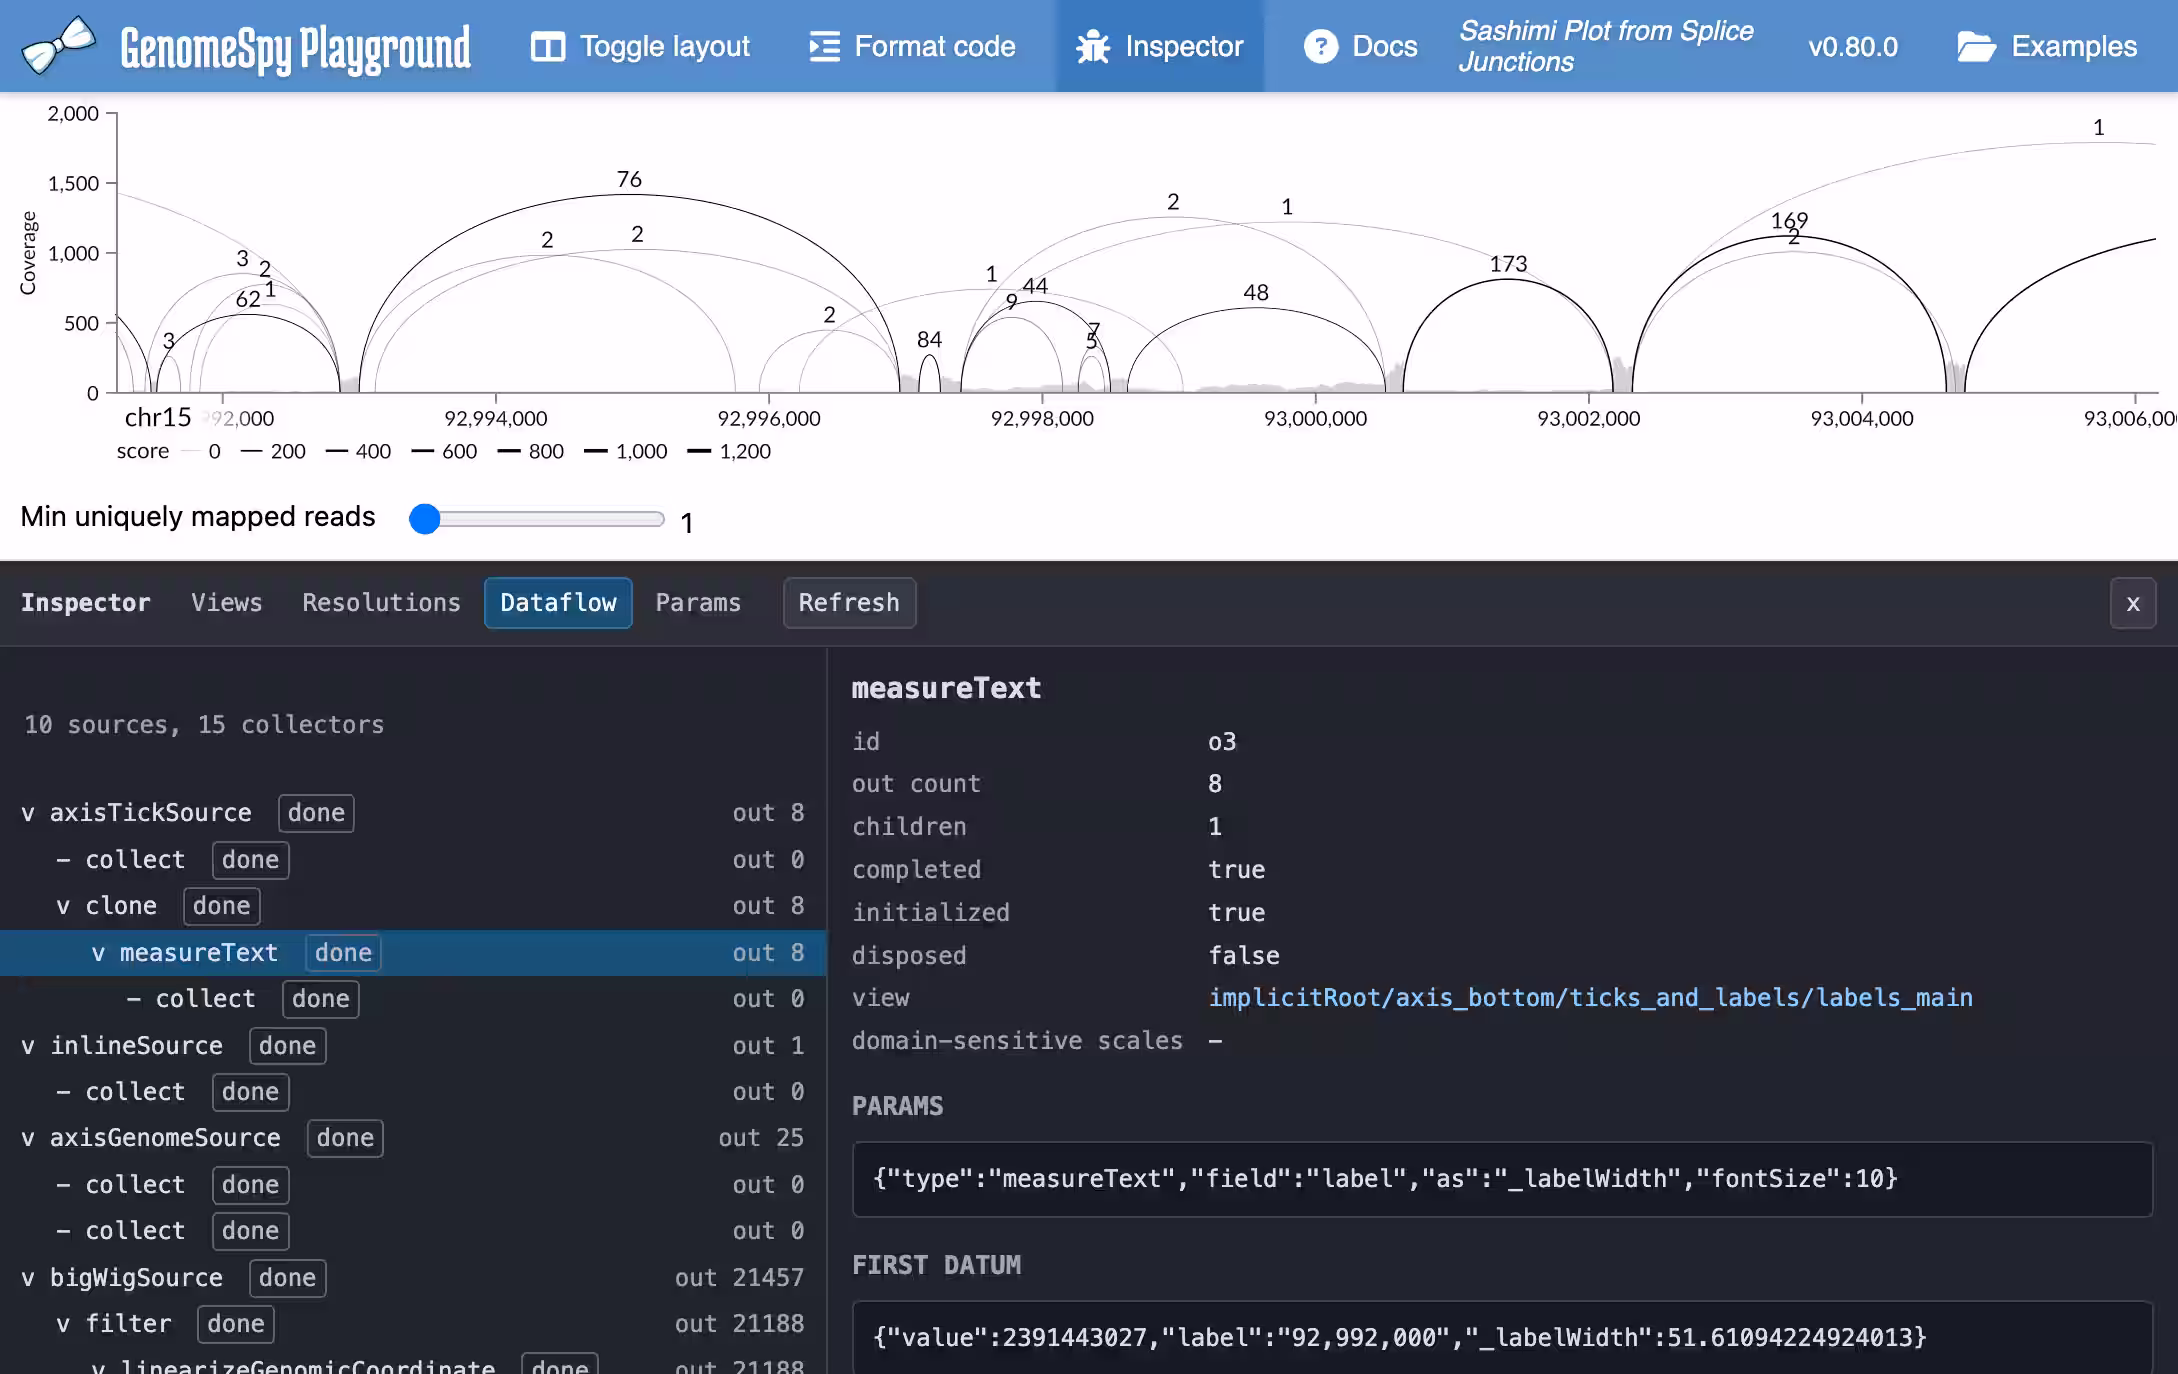Select the first collect row under axisTickSource
The width and height of the screenshot is (2178, 1374).
413,860
